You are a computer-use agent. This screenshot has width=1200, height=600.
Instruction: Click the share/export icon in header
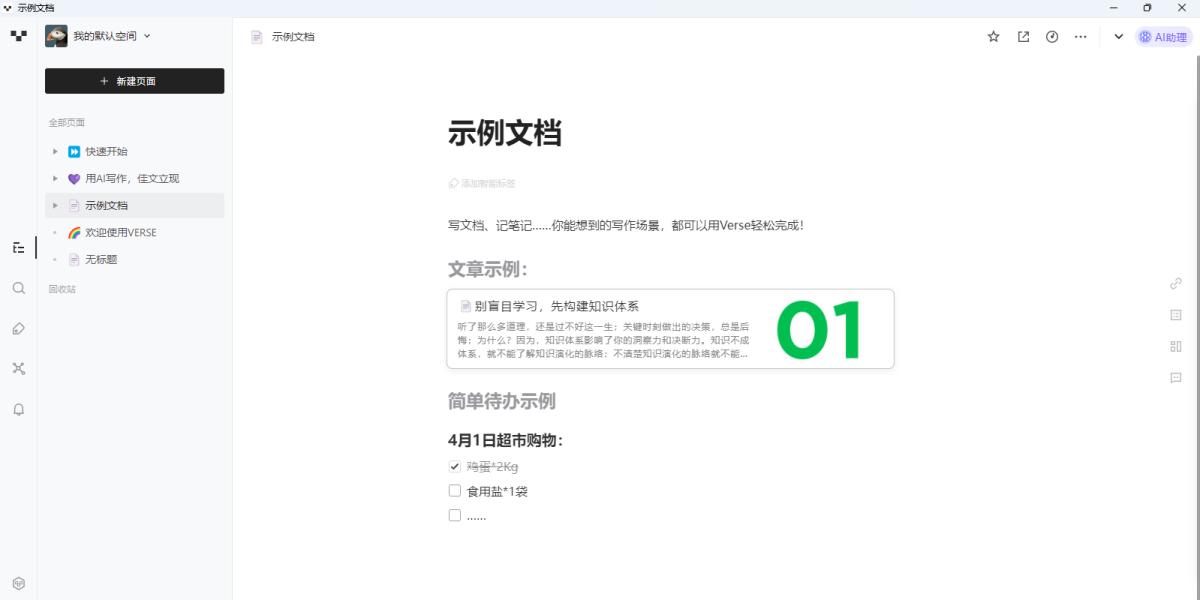point(1023,37)
